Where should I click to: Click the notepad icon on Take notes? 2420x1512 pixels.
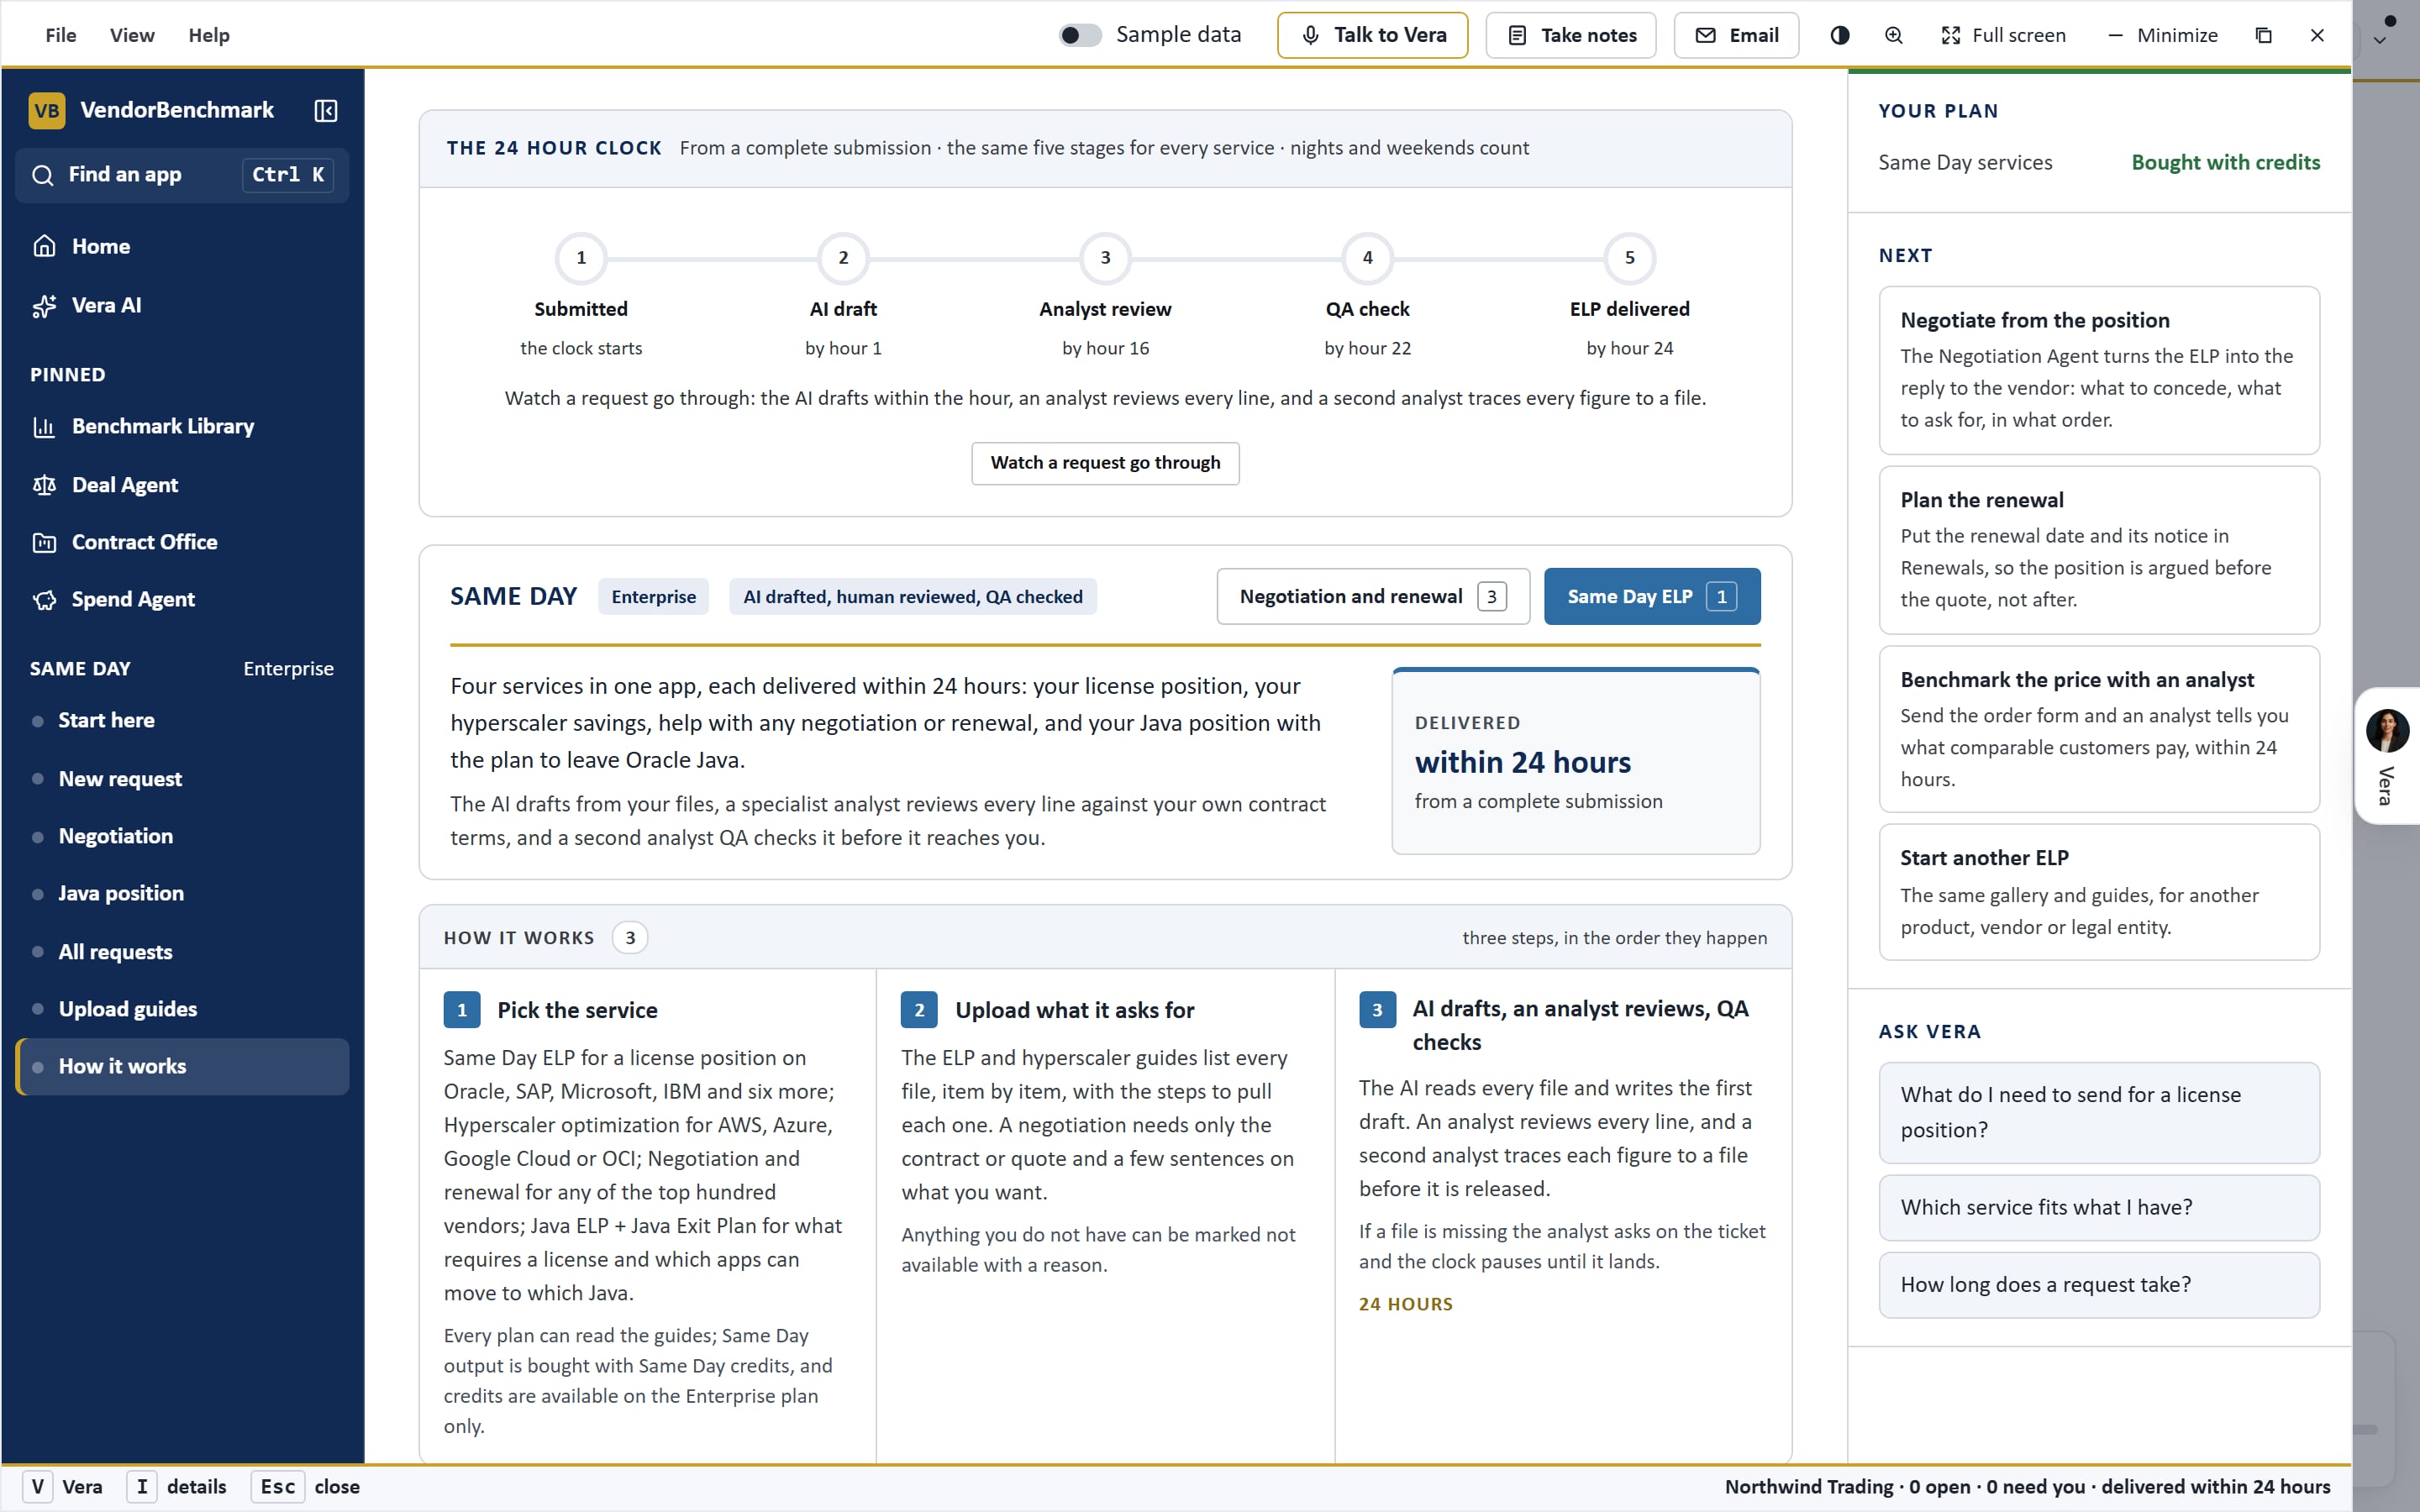click(x=1517, y=35)
